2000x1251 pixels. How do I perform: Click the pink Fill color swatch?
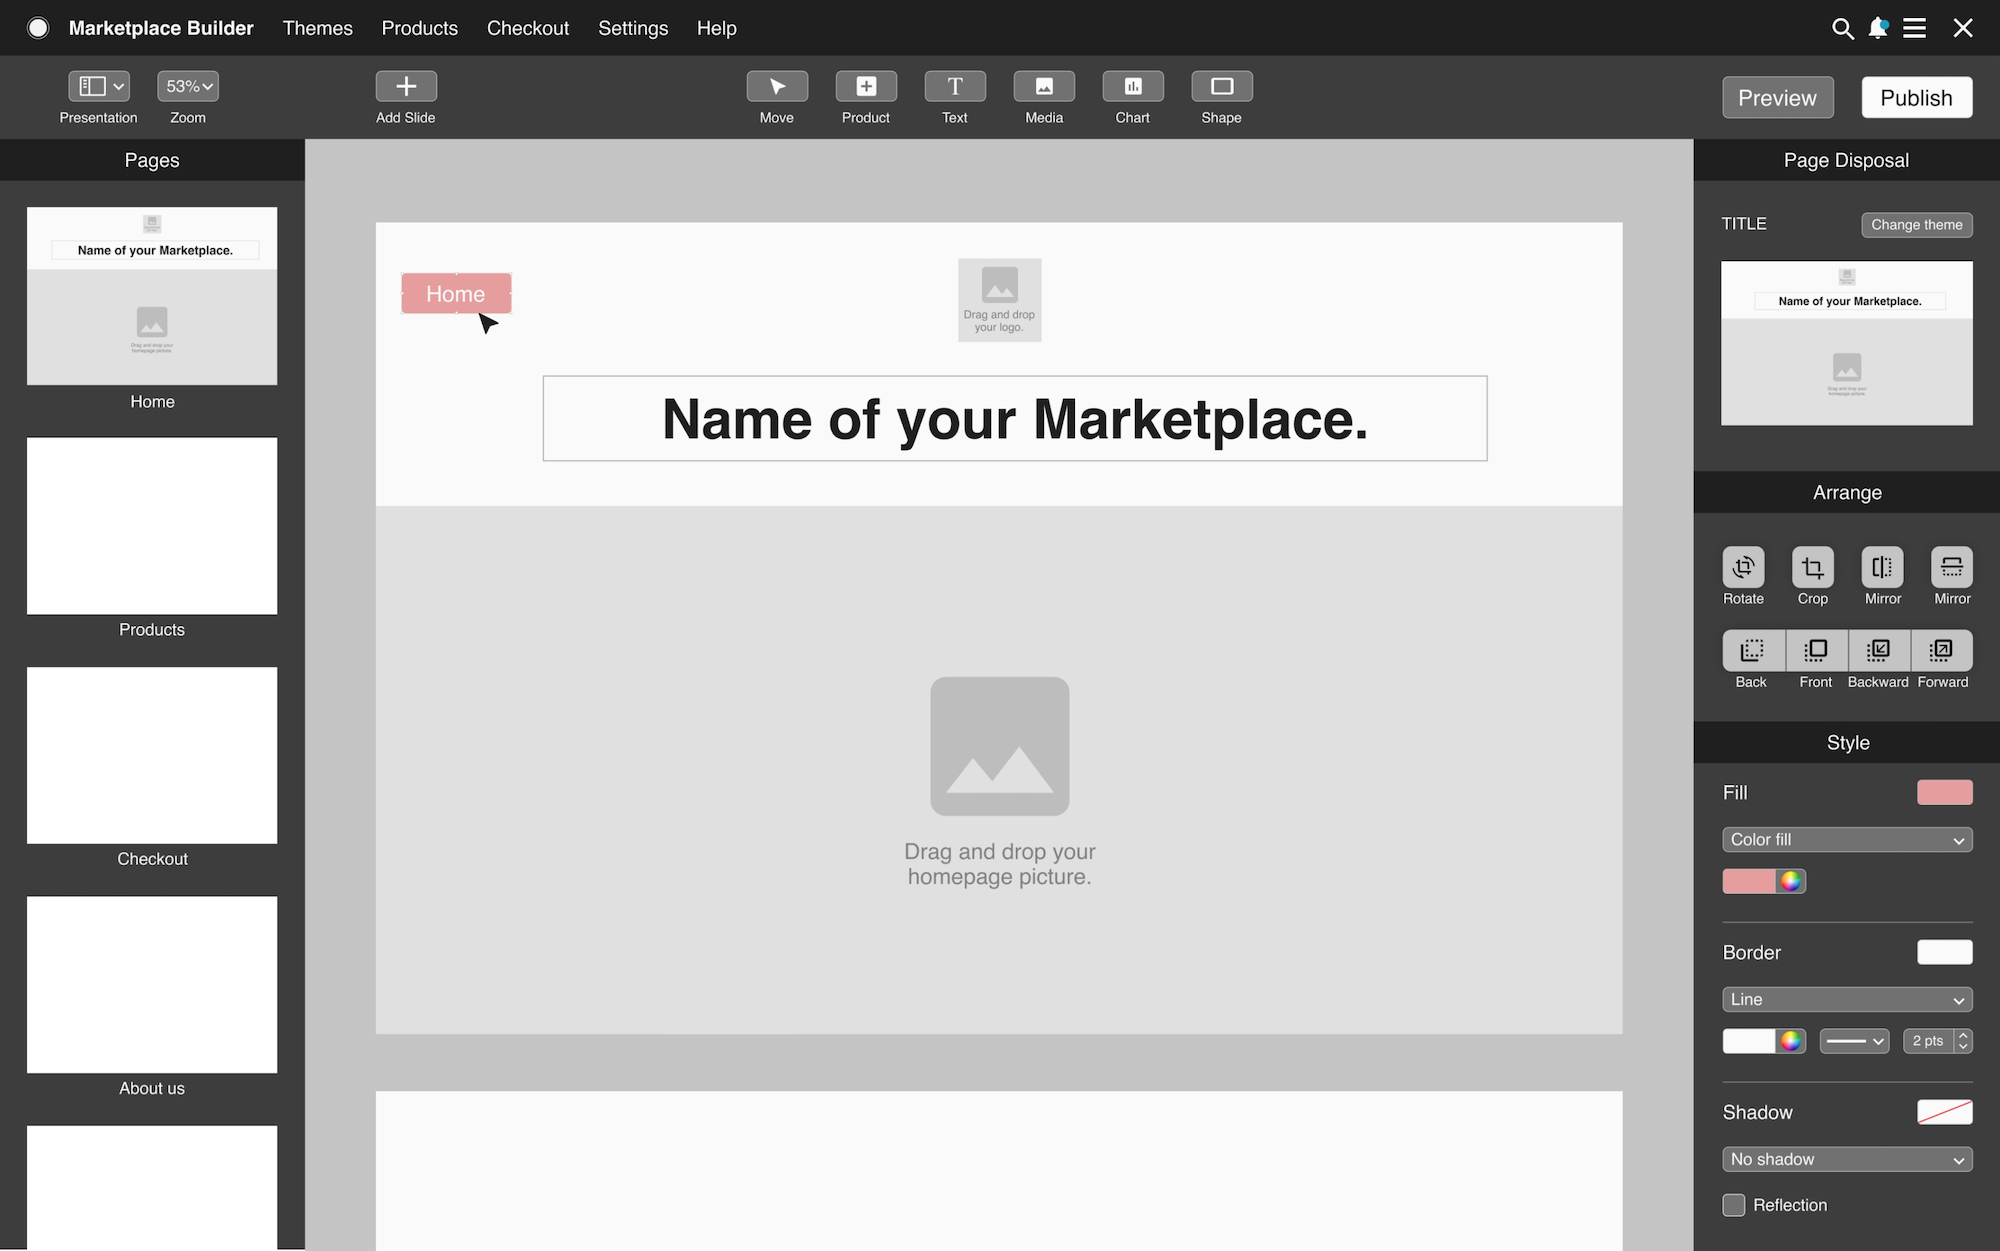click(x=1944, y=793)
